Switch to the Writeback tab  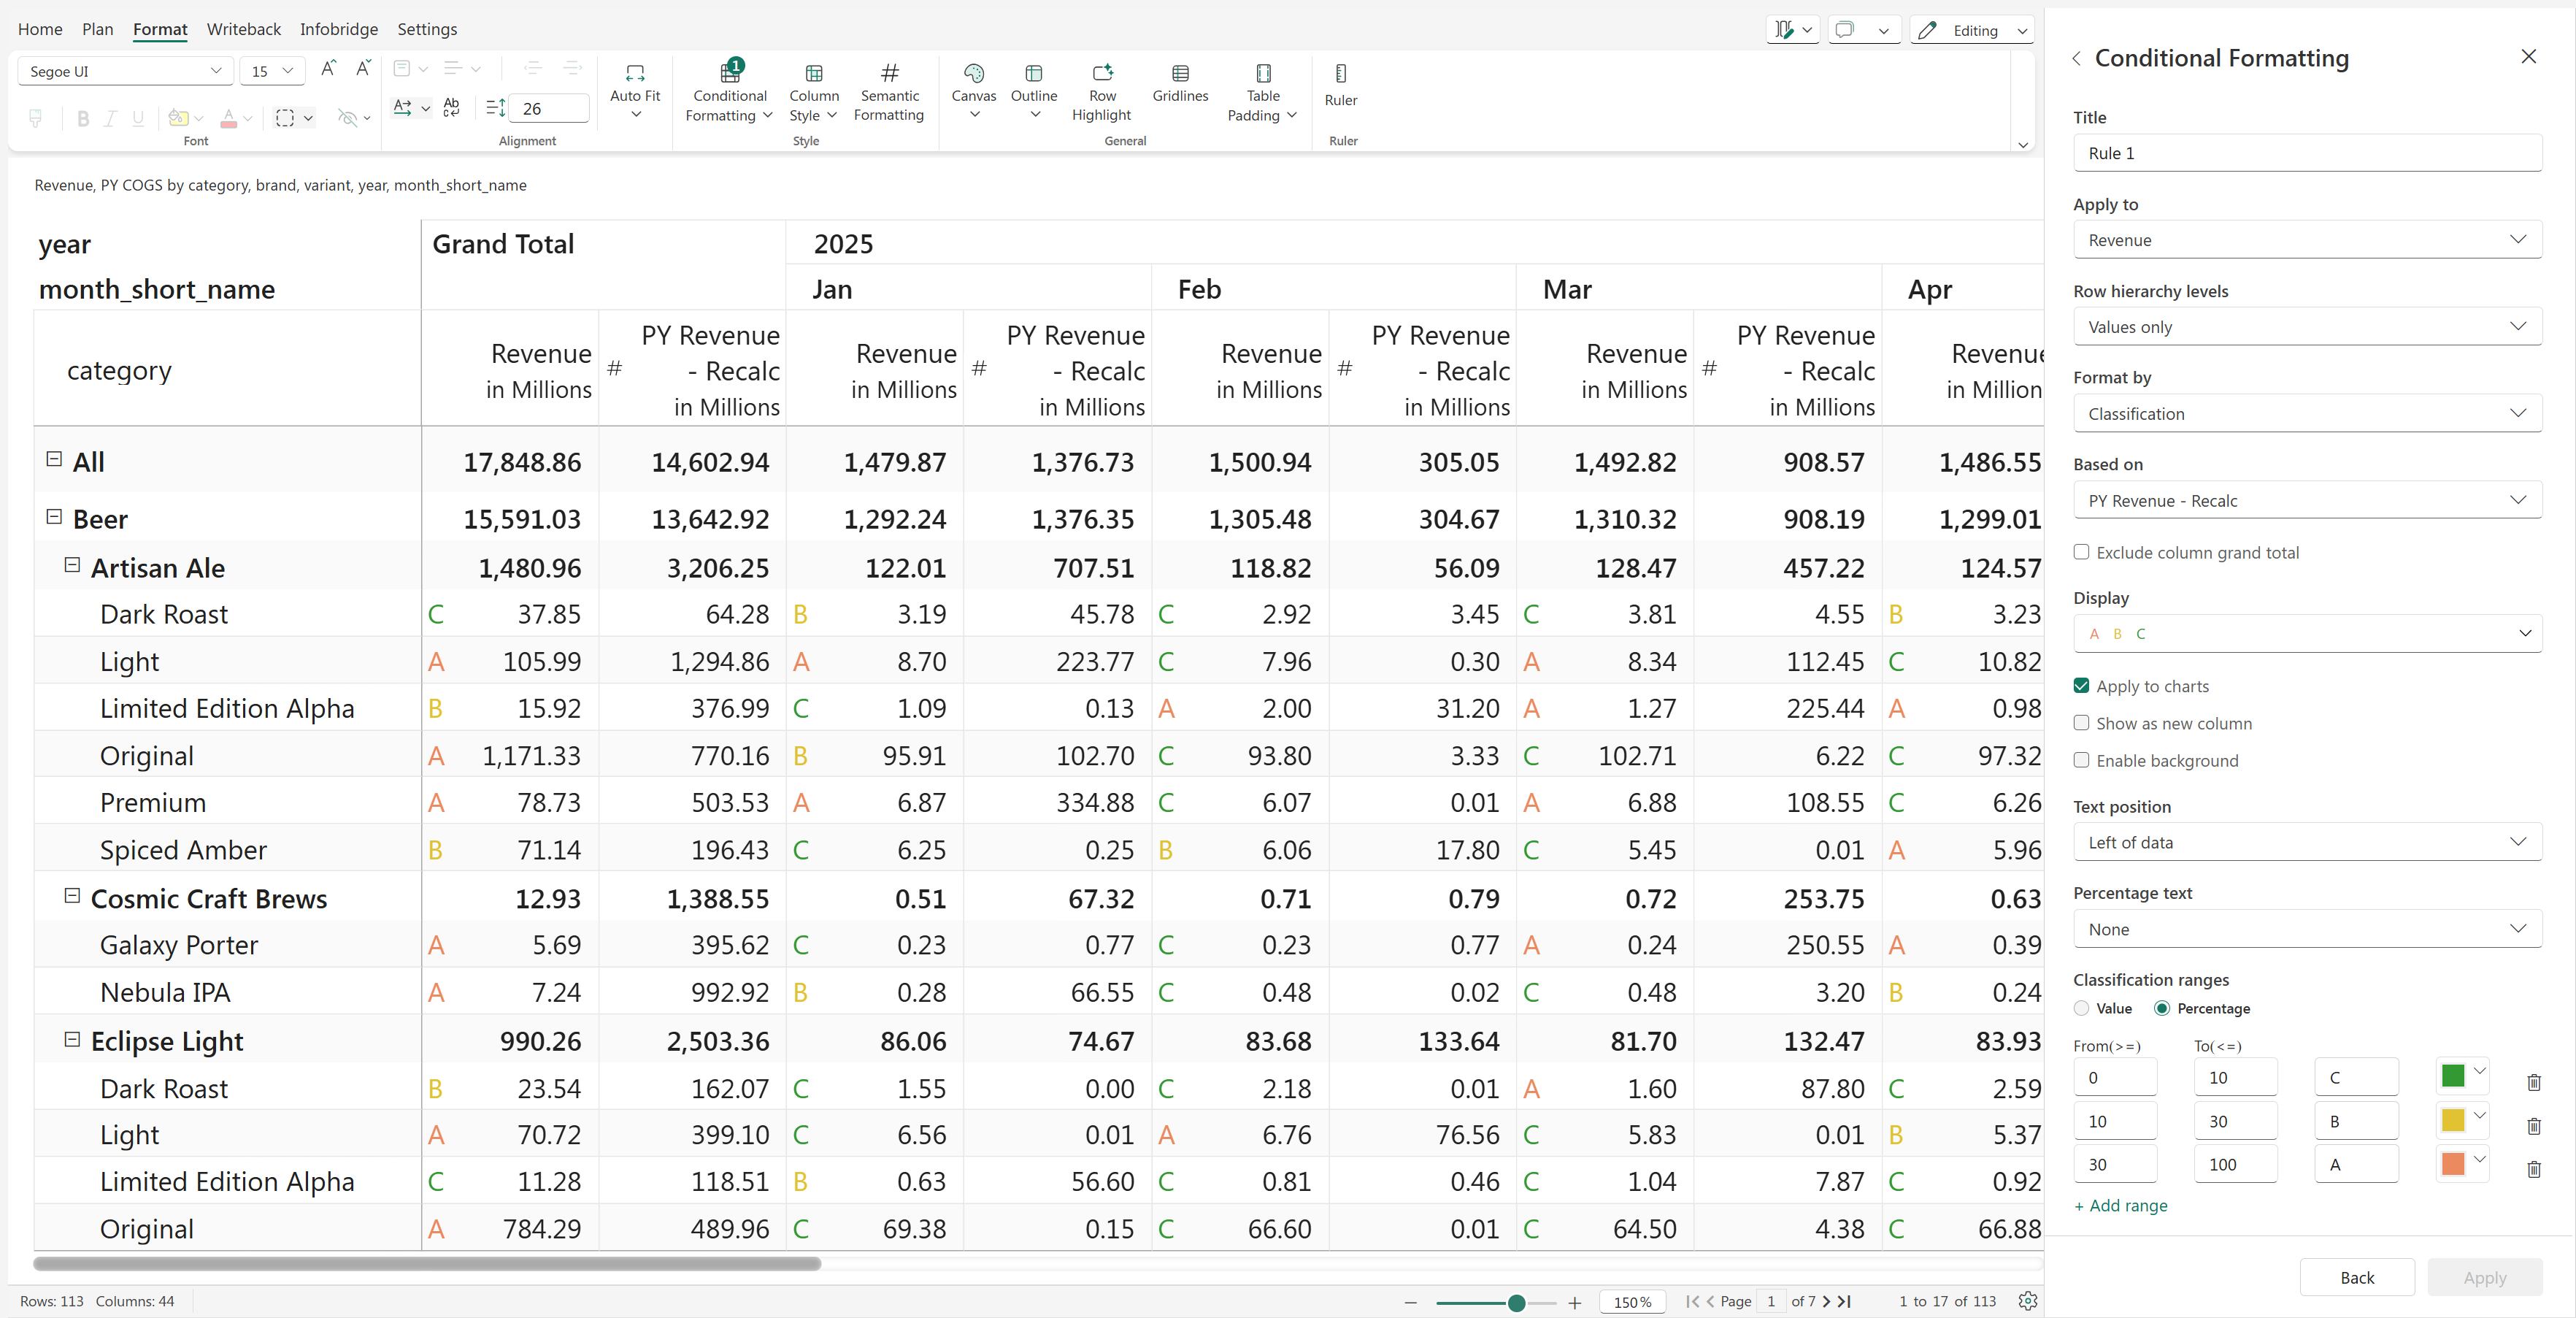point(243,29)
